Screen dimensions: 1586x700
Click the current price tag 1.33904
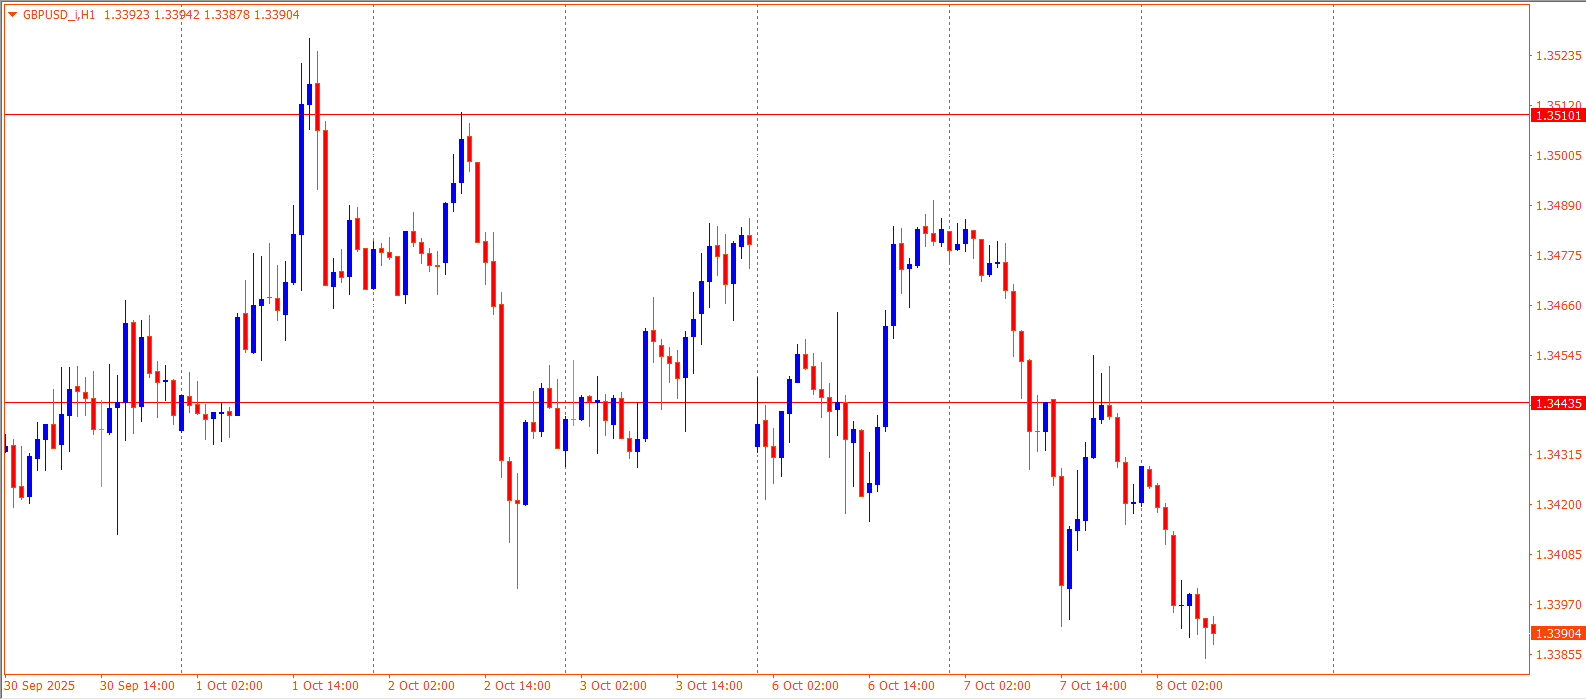(x=1558, y=634)
